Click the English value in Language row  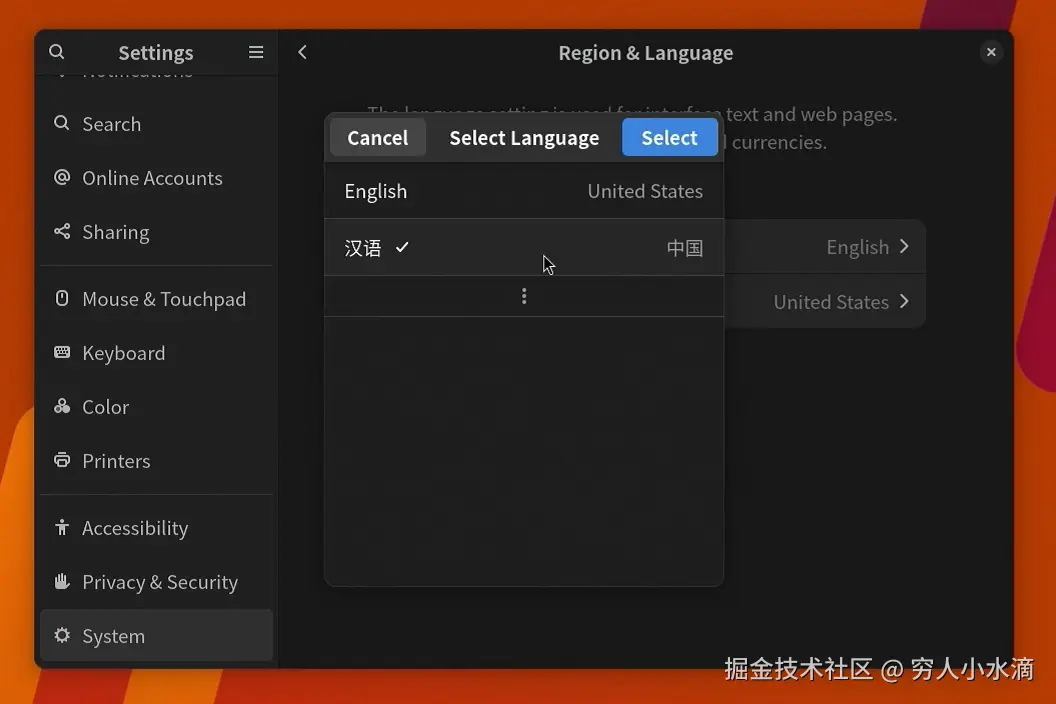click(x=857, y=247)
